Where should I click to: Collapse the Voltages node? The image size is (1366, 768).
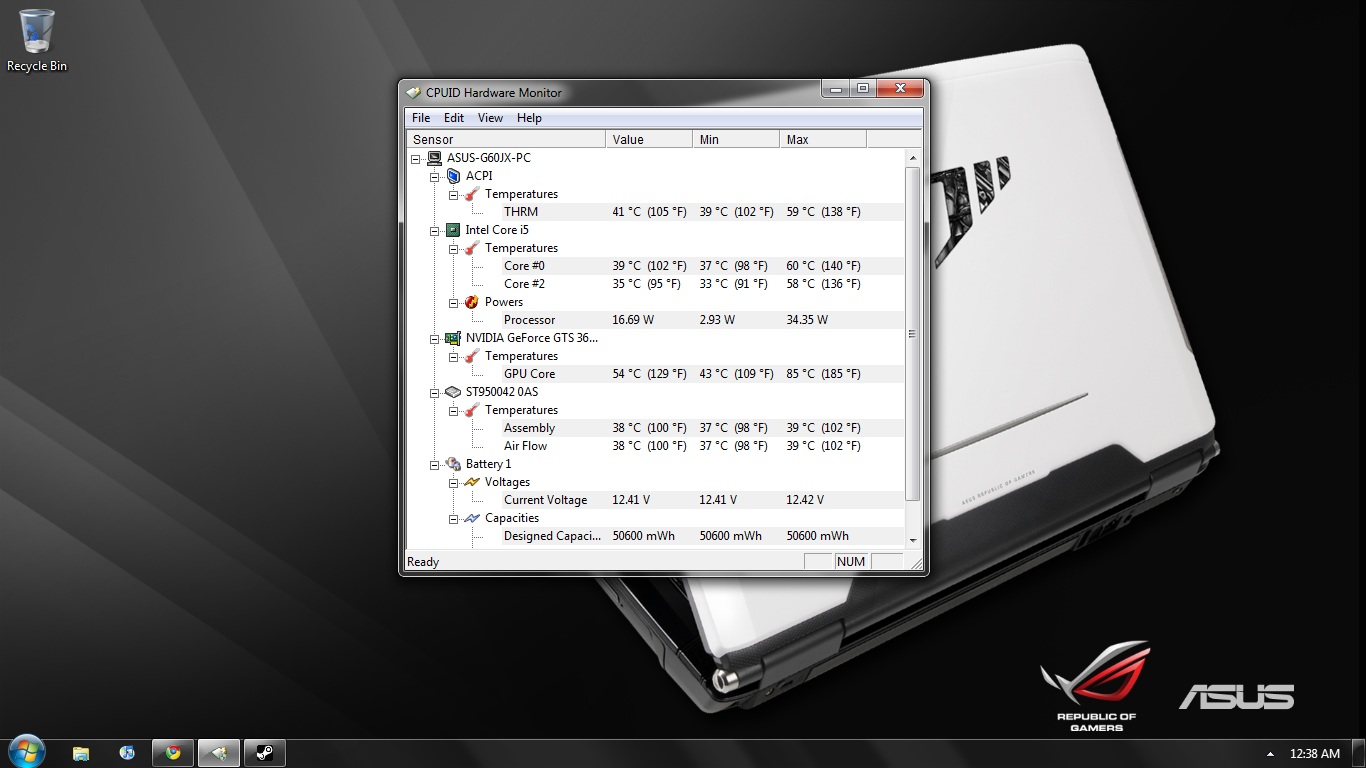click(454, 482)
